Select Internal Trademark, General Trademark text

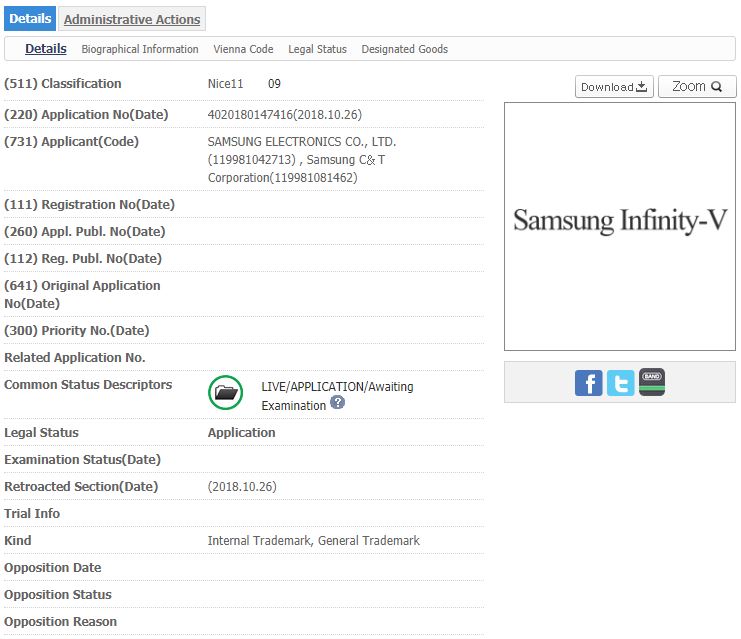(x=314, y=541)
